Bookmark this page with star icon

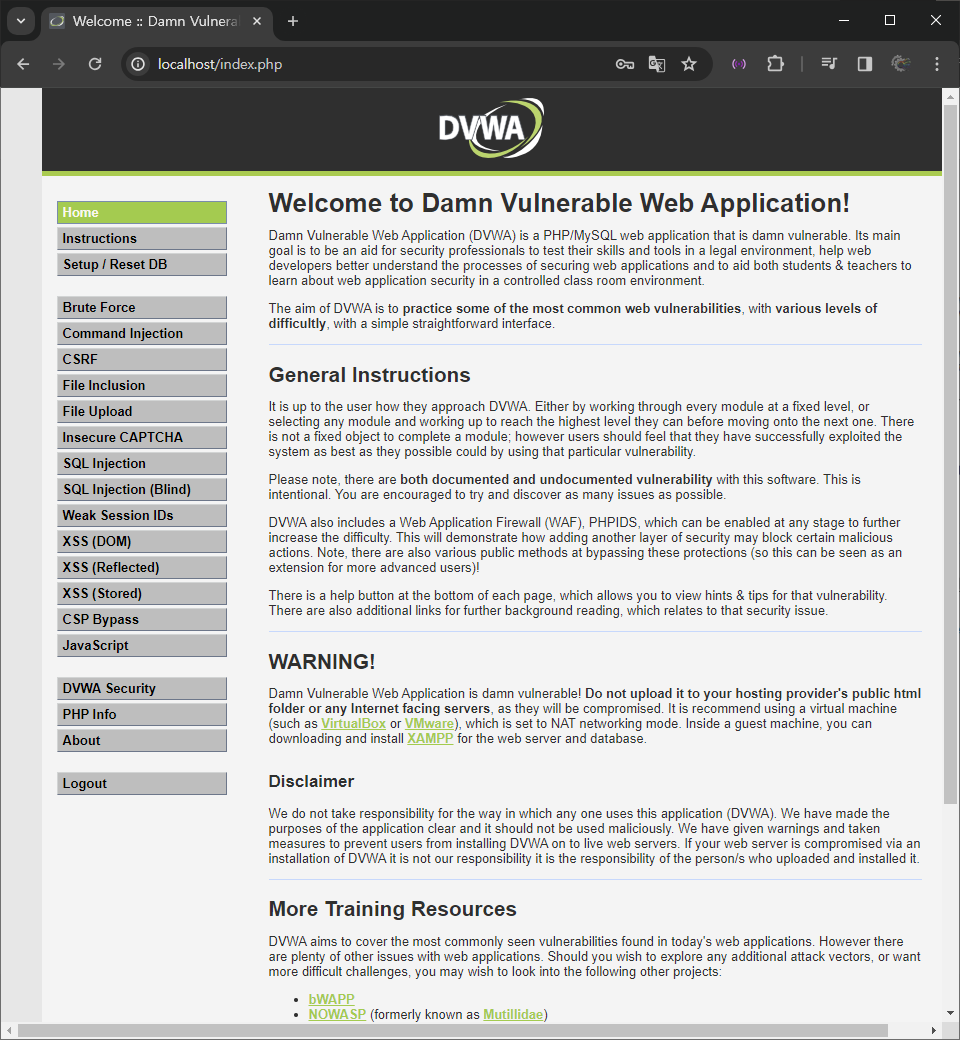pos(689,64)
